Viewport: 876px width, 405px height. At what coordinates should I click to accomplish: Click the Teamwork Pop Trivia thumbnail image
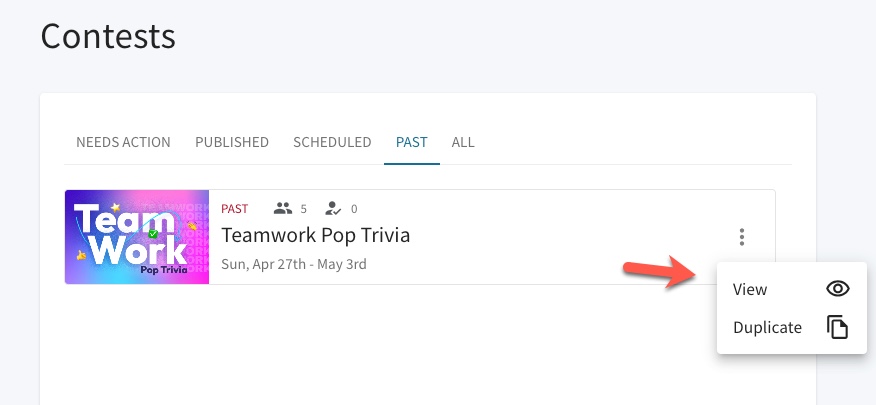[137, 237]
